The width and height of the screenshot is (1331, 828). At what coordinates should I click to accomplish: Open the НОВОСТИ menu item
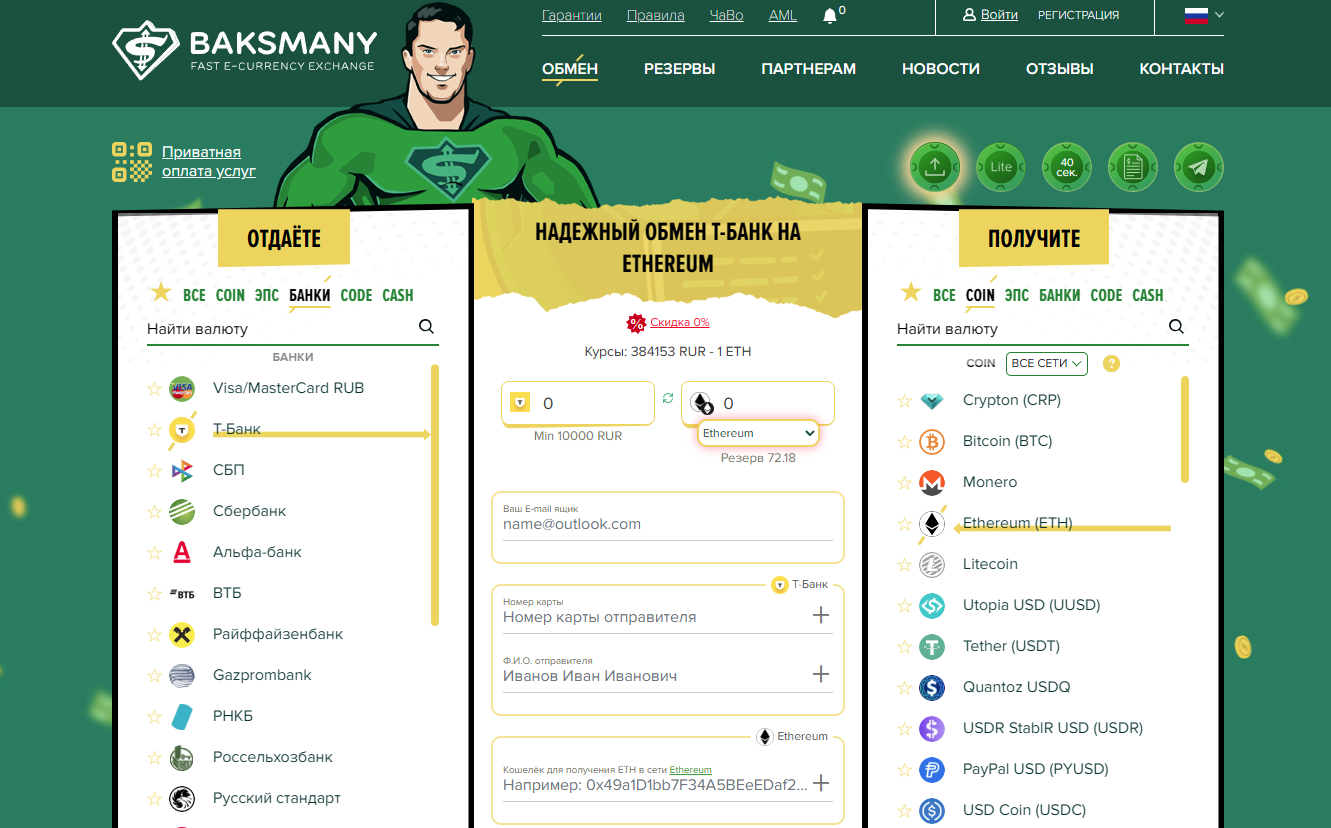click(x=941, y=69)
